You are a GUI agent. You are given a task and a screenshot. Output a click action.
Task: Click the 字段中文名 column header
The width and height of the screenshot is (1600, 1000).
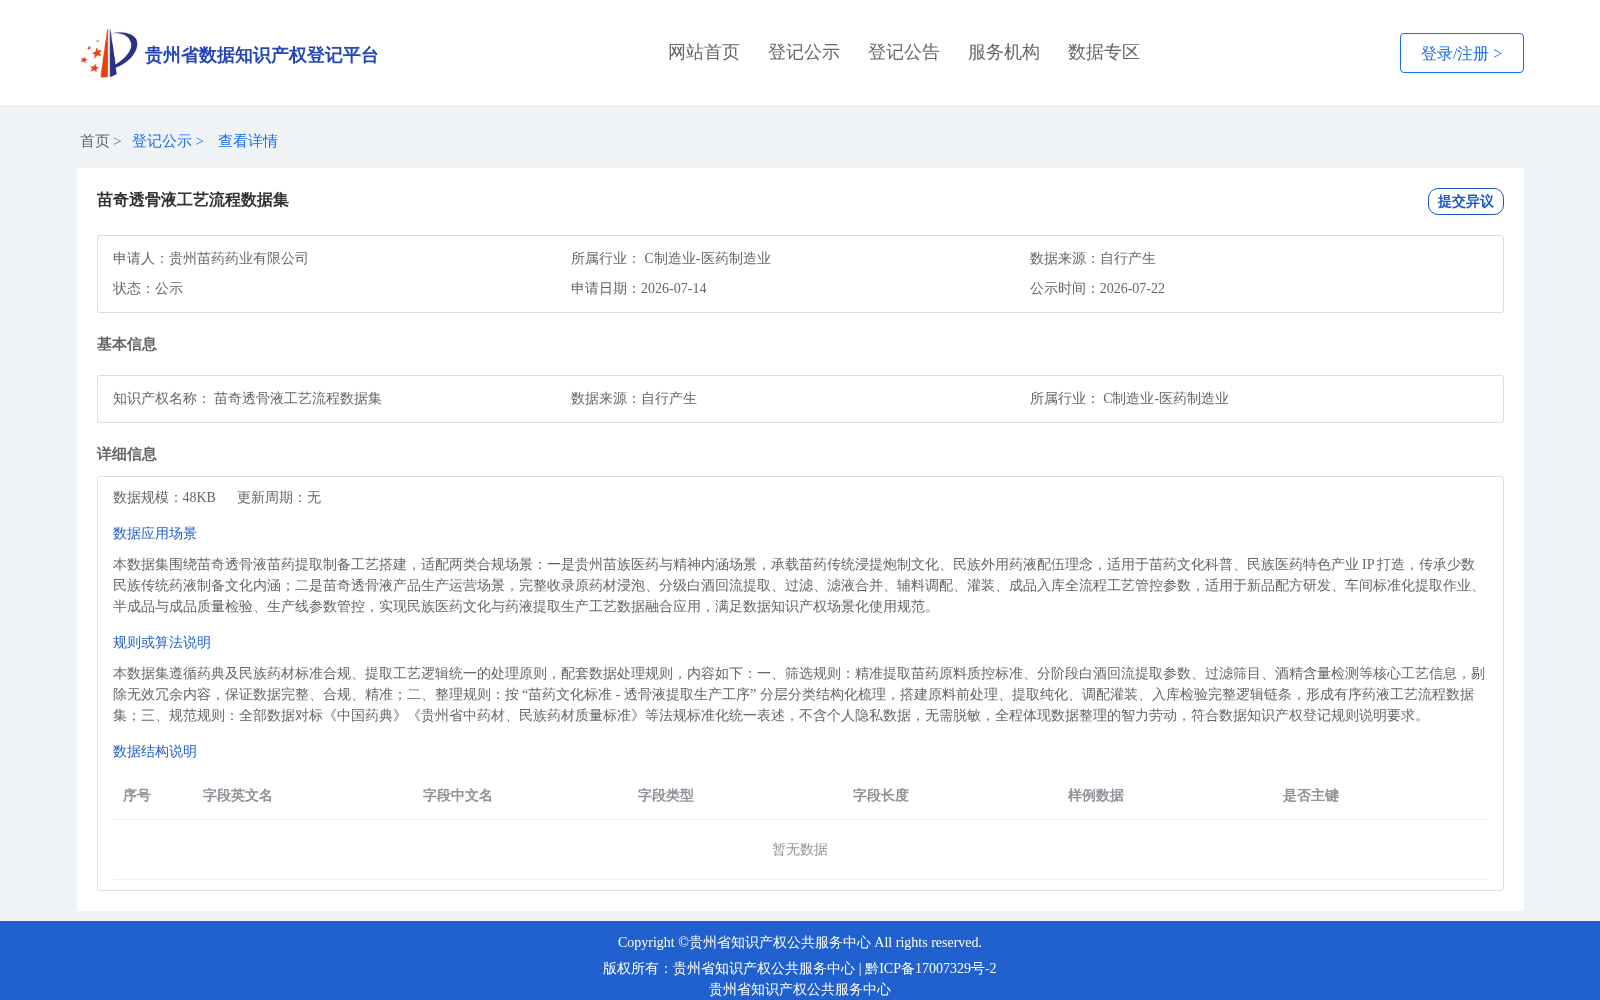point(458,795)
